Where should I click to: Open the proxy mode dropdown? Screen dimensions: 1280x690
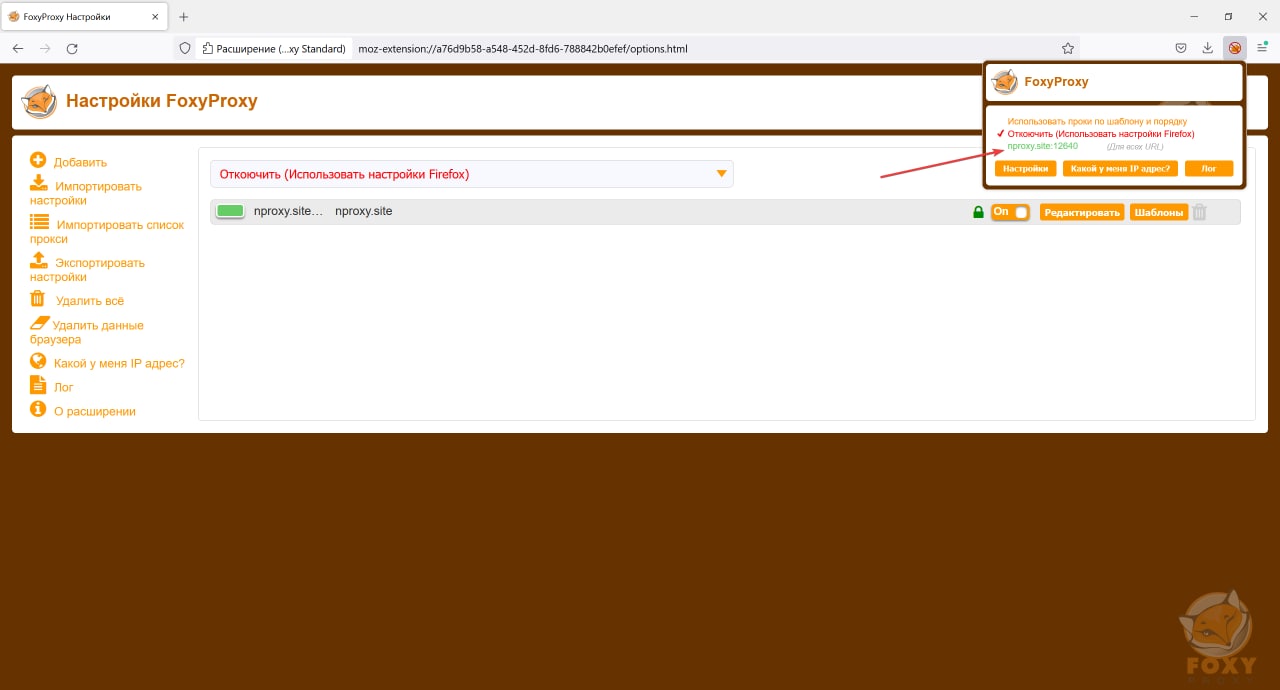click(472, 174)
